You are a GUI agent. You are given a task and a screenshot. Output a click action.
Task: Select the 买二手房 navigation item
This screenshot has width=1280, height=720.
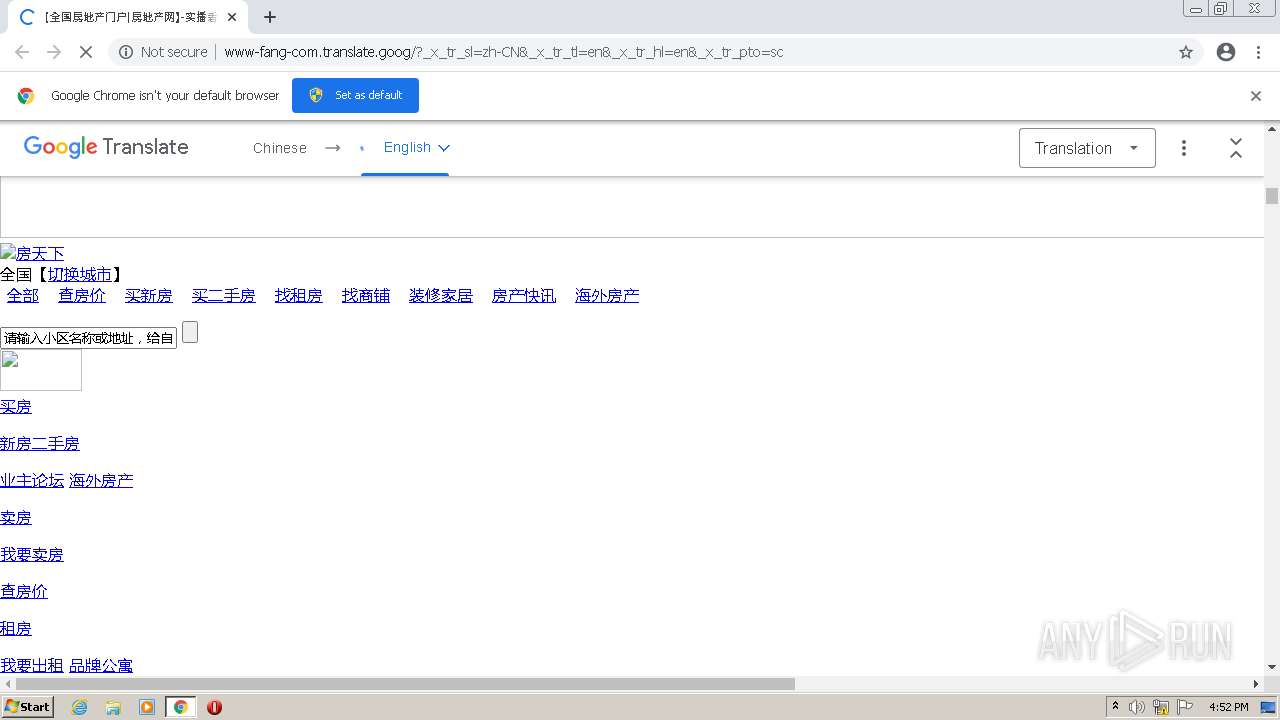224,296
